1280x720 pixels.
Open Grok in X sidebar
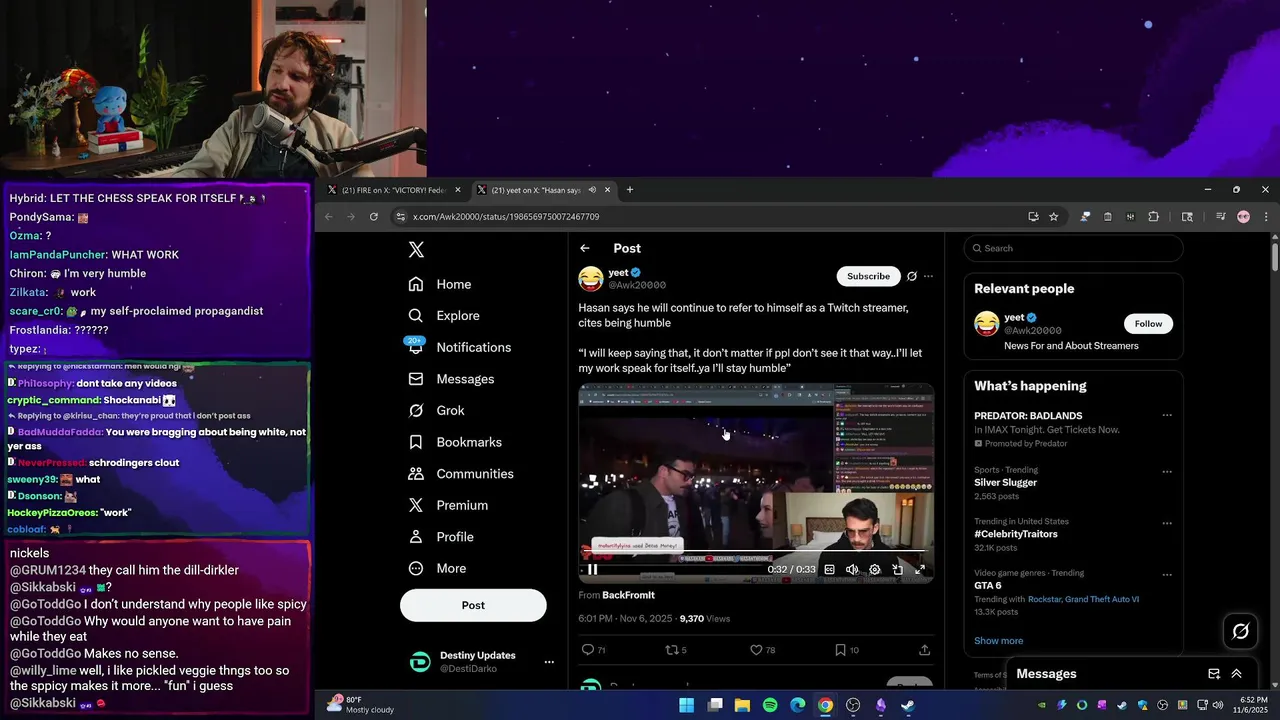point(437,410)
